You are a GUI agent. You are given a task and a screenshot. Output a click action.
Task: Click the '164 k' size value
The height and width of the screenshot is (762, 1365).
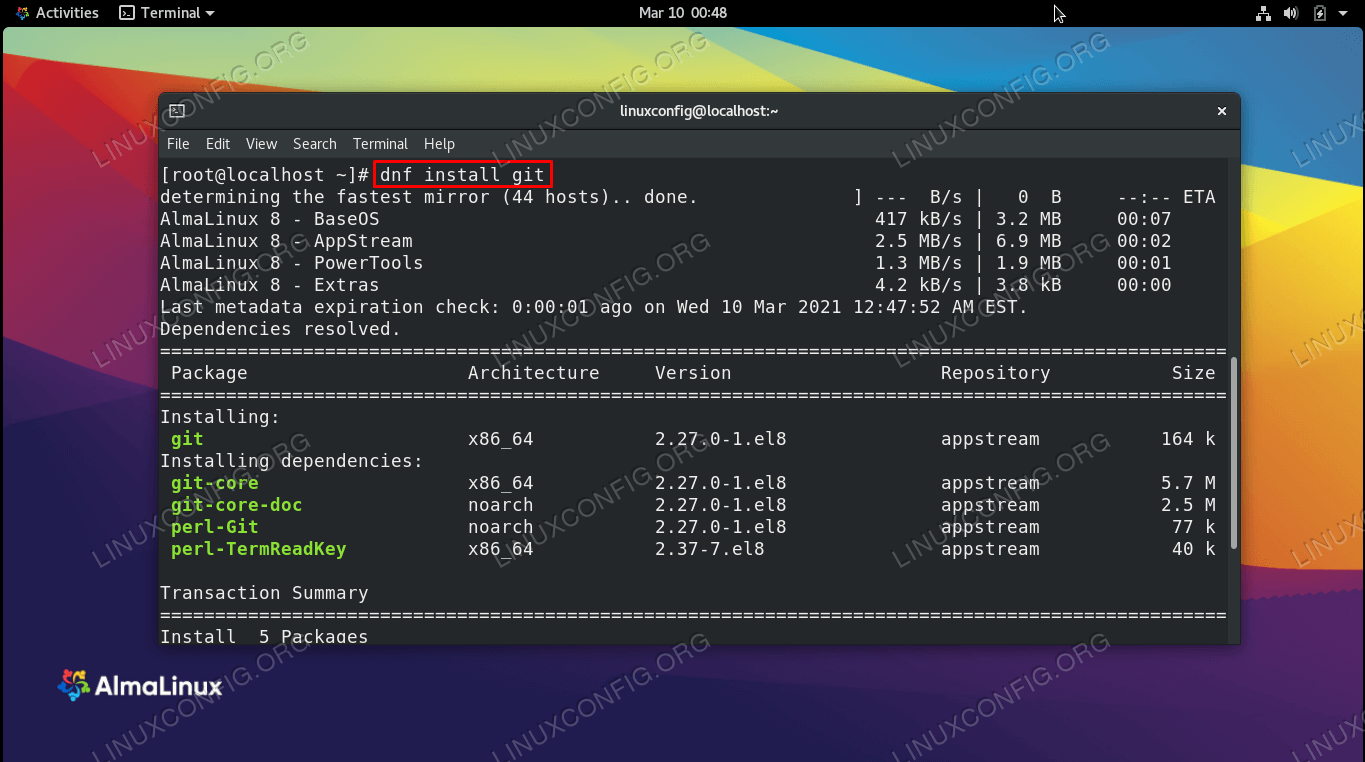[1189, 439]
